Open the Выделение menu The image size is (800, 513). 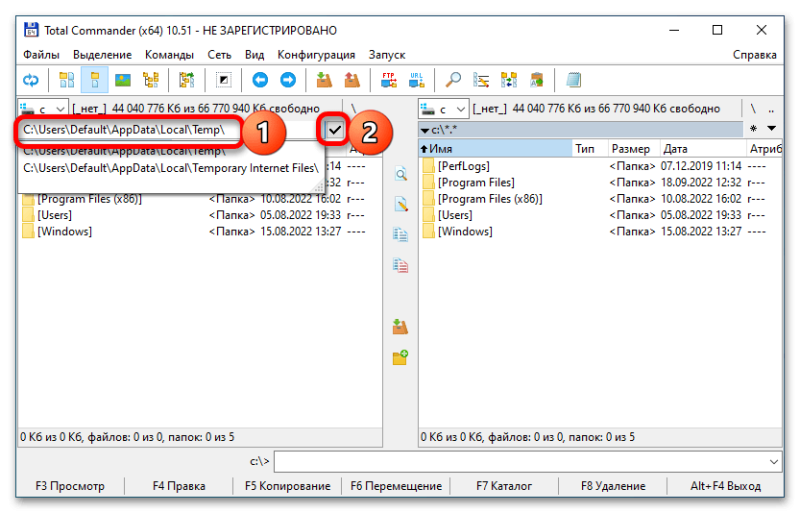101,55
